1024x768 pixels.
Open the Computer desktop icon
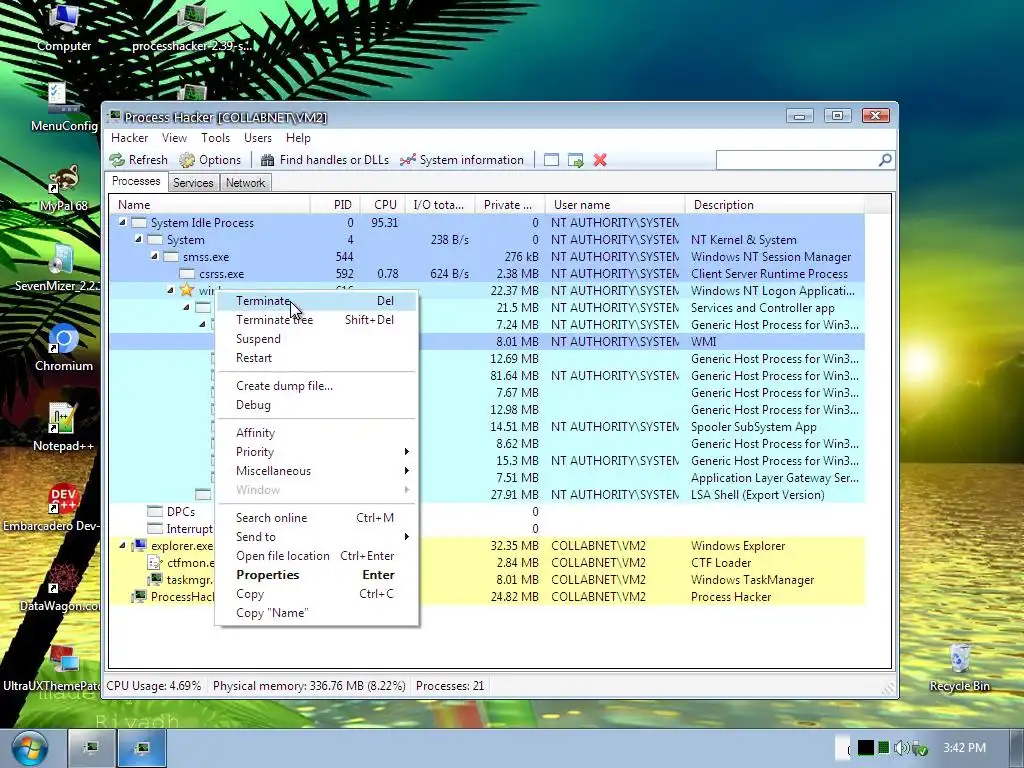pos(64,29)
